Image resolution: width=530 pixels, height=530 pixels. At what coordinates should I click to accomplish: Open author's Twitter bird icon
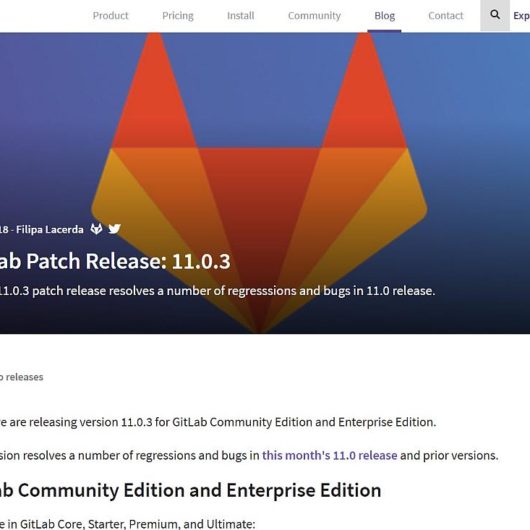tap(115, 229)
